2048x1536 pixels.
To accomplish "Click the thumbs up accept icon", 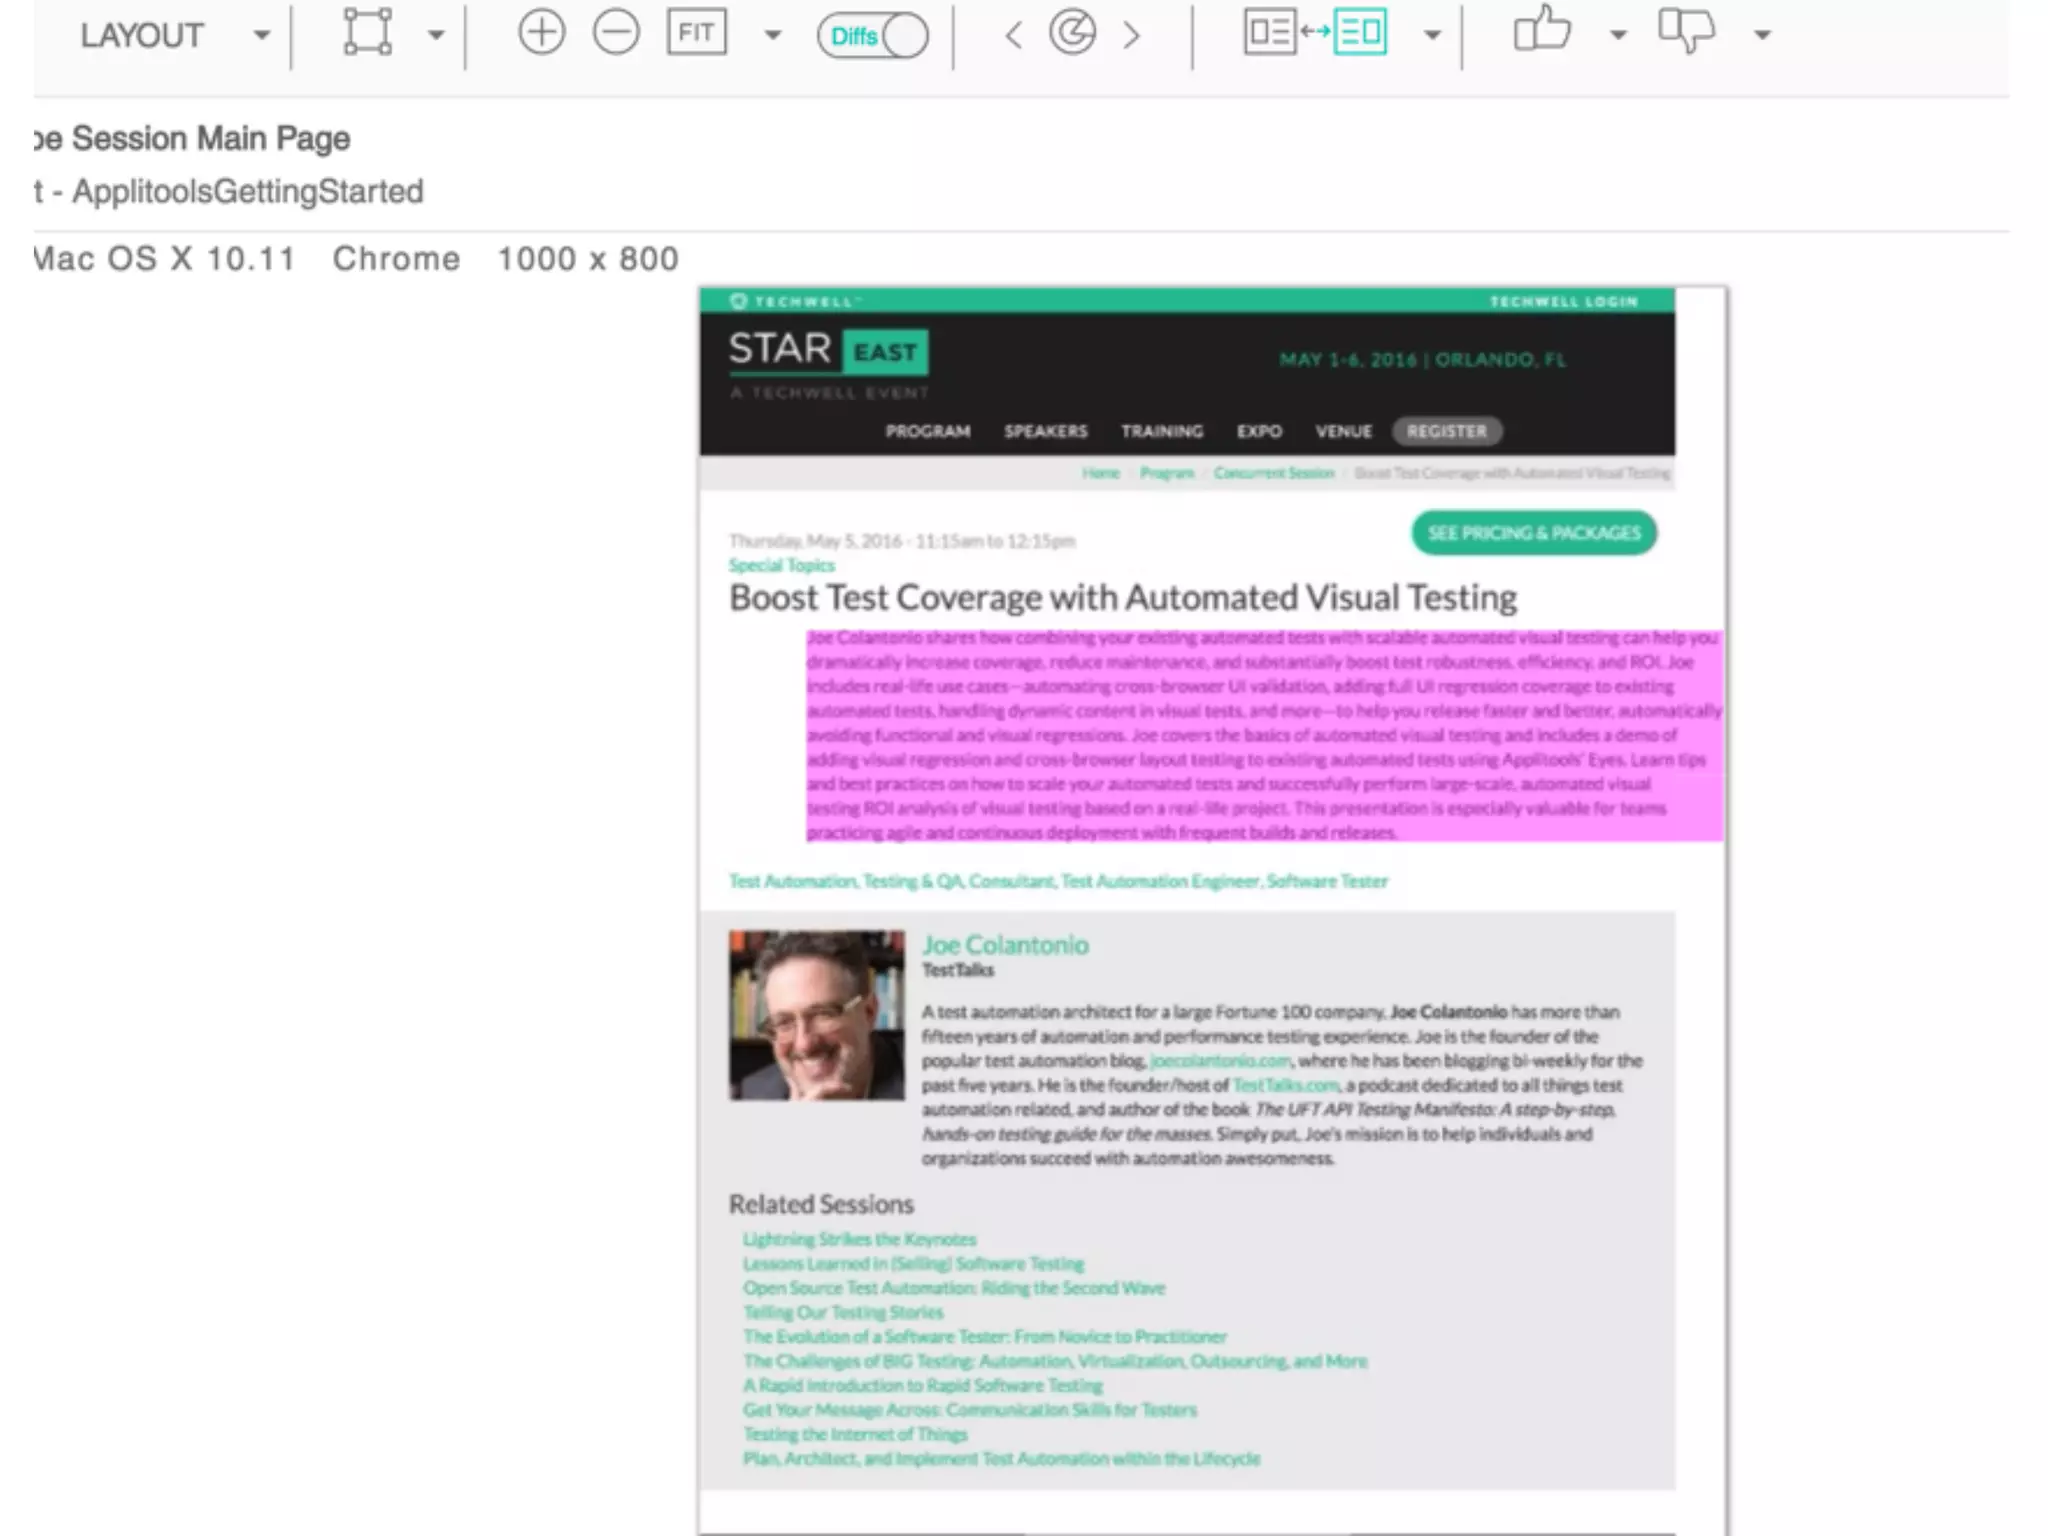I will tap(1541, 30).
